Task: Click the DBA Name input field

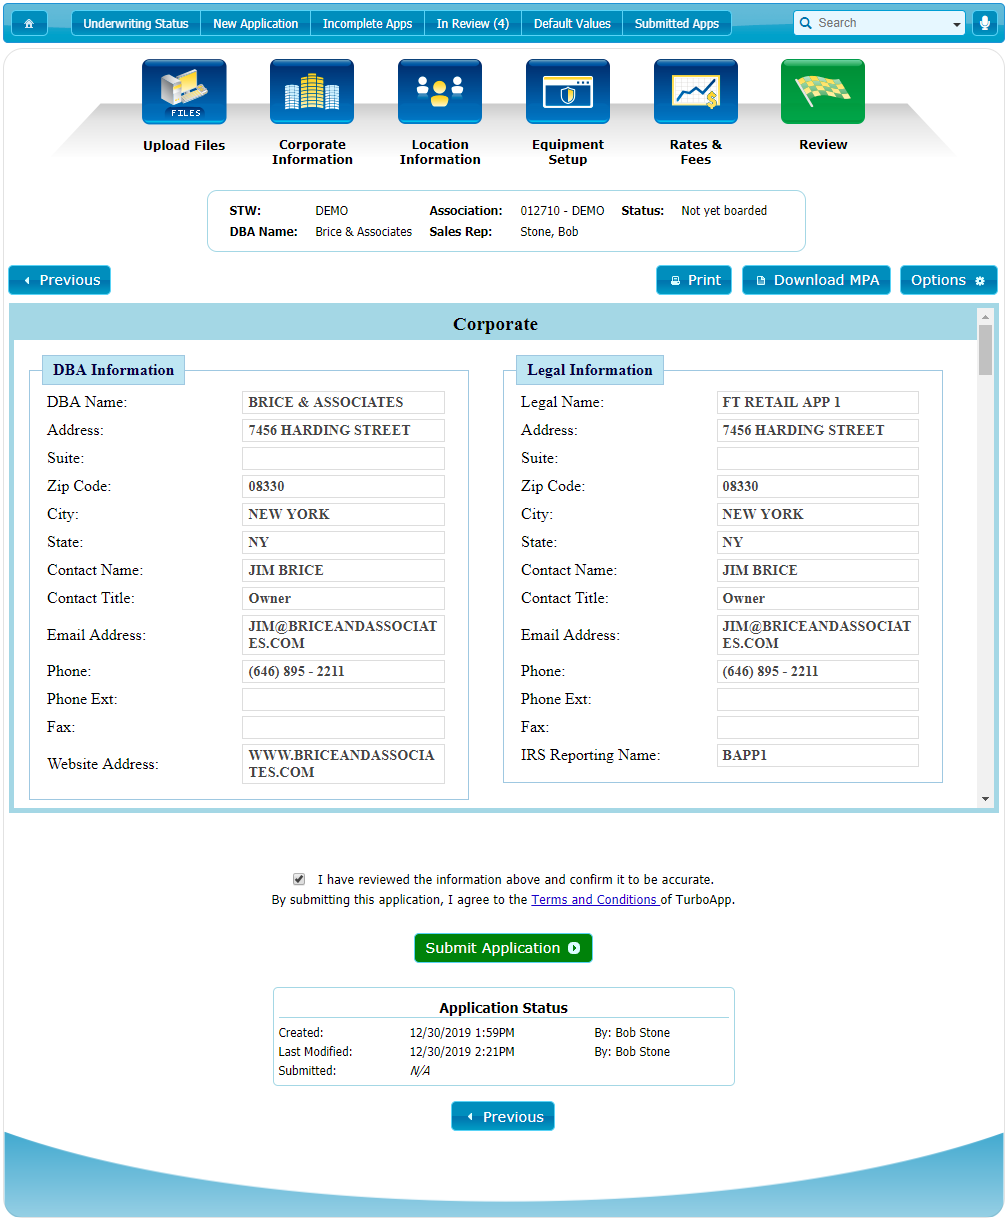Action: coord(343,402)
